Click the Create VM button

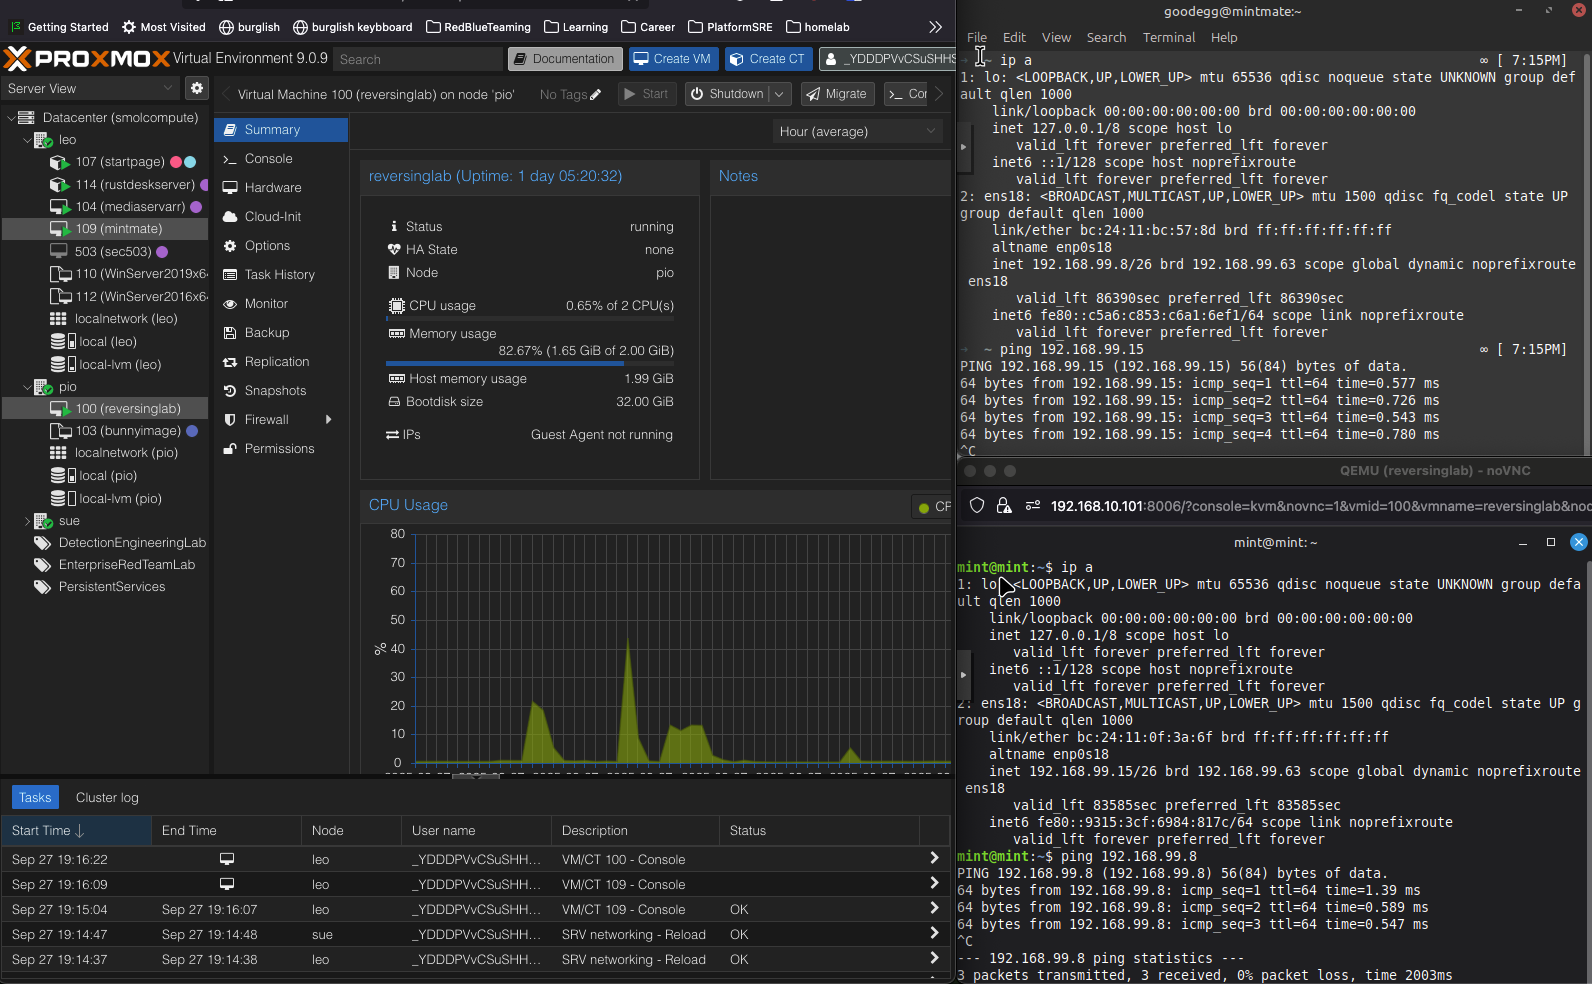coord(672,59)
